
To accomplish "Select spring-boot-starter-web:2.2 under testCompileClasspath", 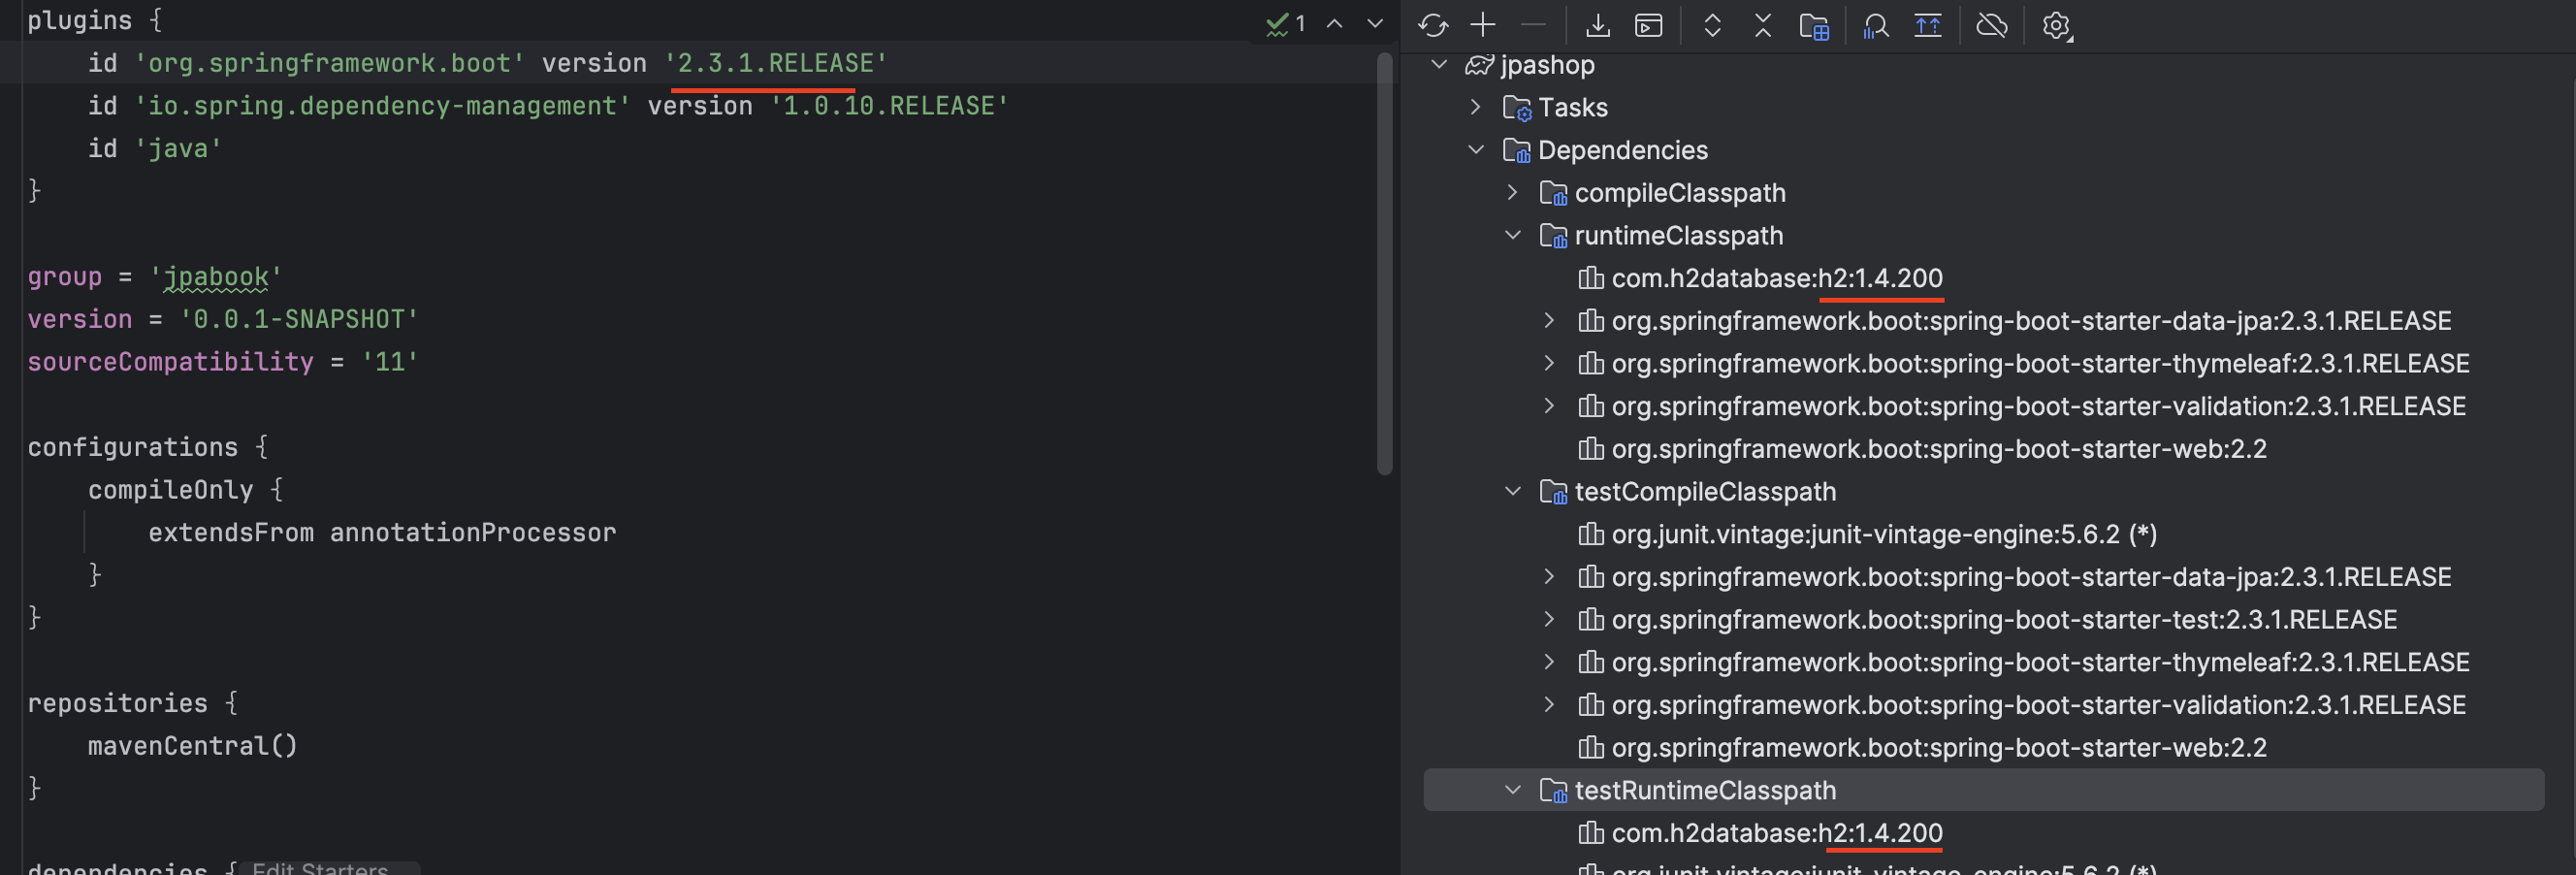I will tap(1984, 748).
